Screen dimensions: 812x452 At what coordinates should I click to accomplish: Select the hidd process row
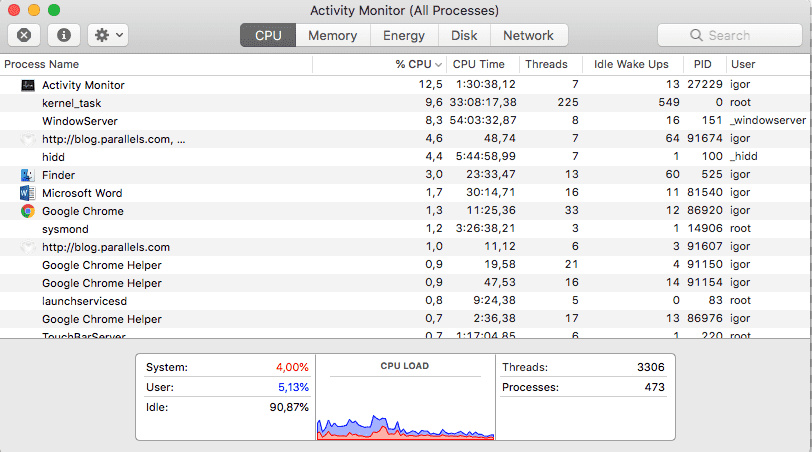click(x=404, y=156)
